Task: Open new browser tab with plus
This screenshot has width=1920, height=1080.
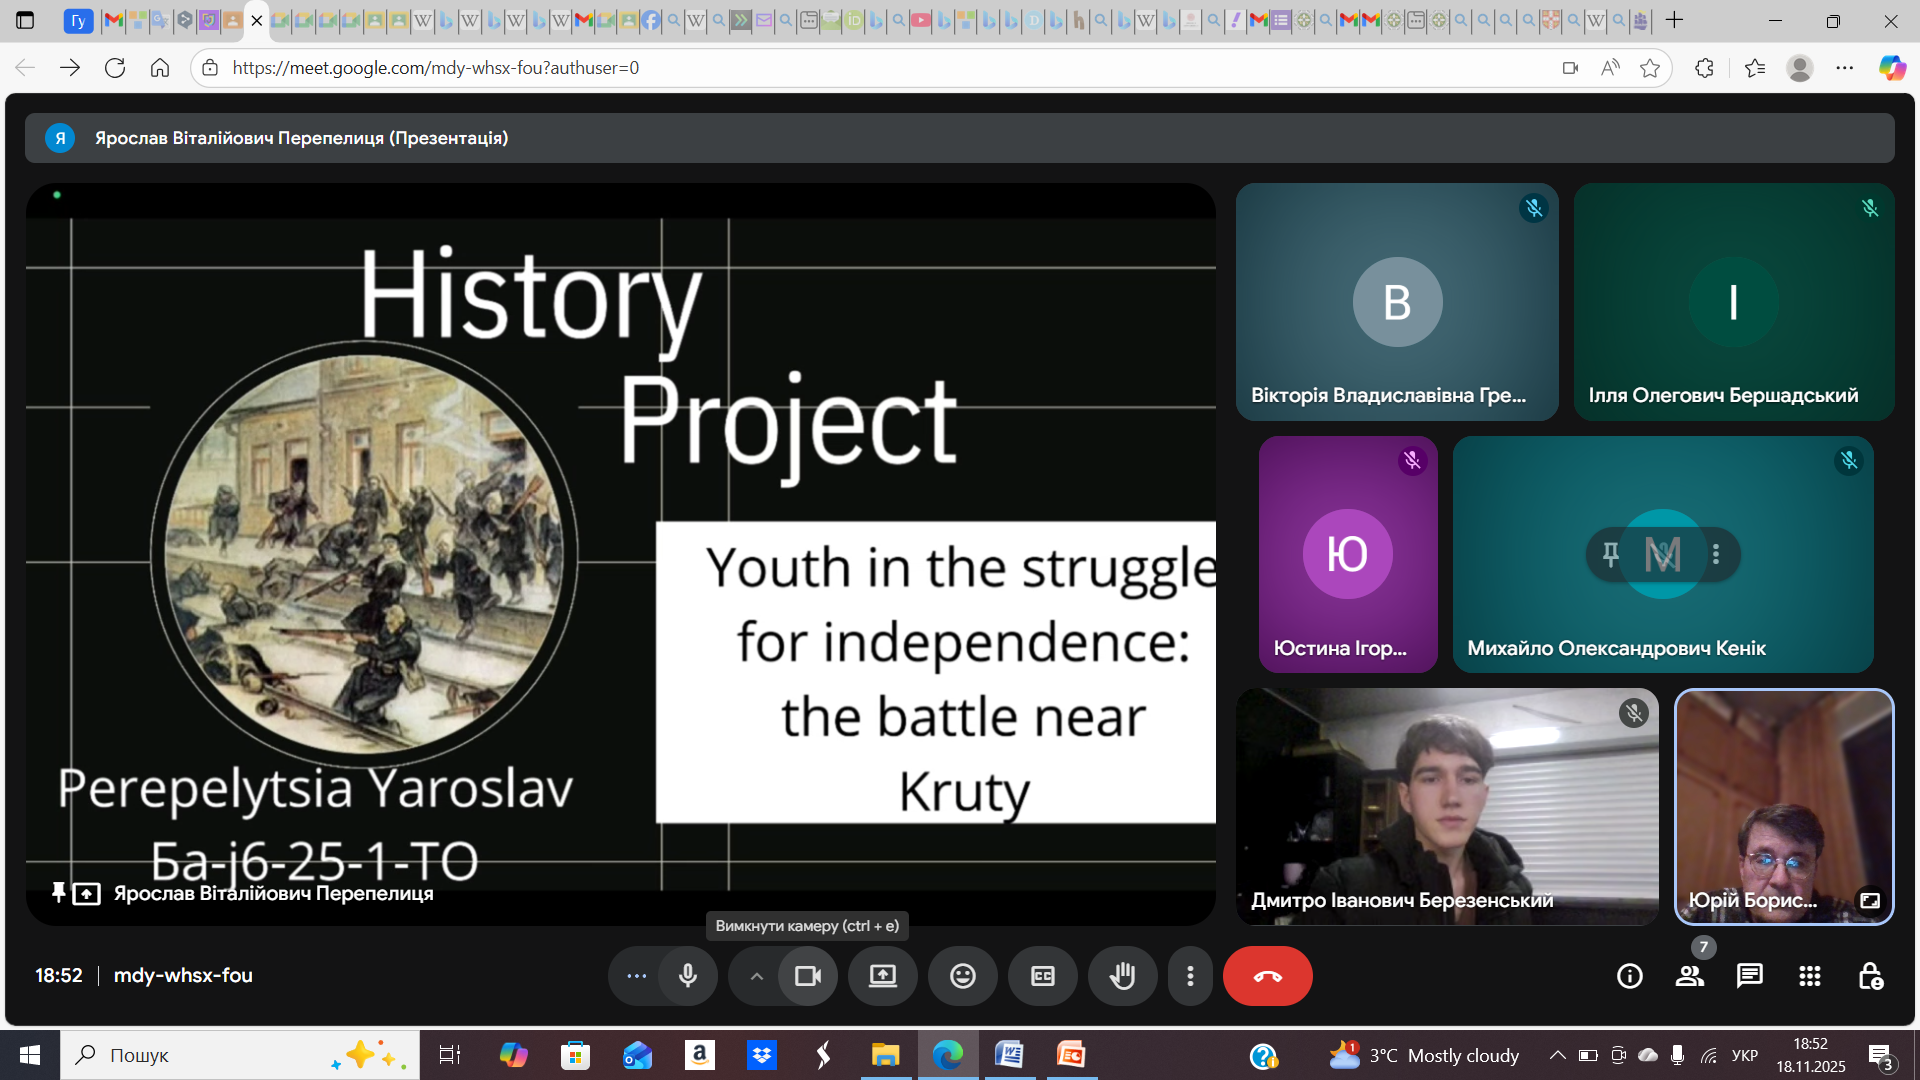Action: click(1675, 20)
